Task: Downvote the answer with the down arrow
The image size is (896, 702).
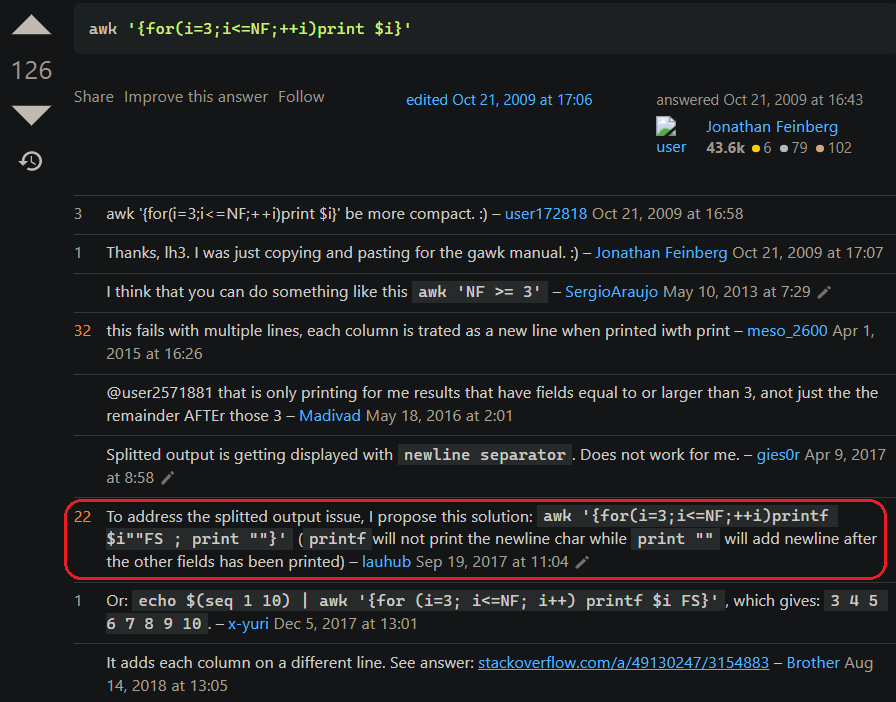Action: 31,115
